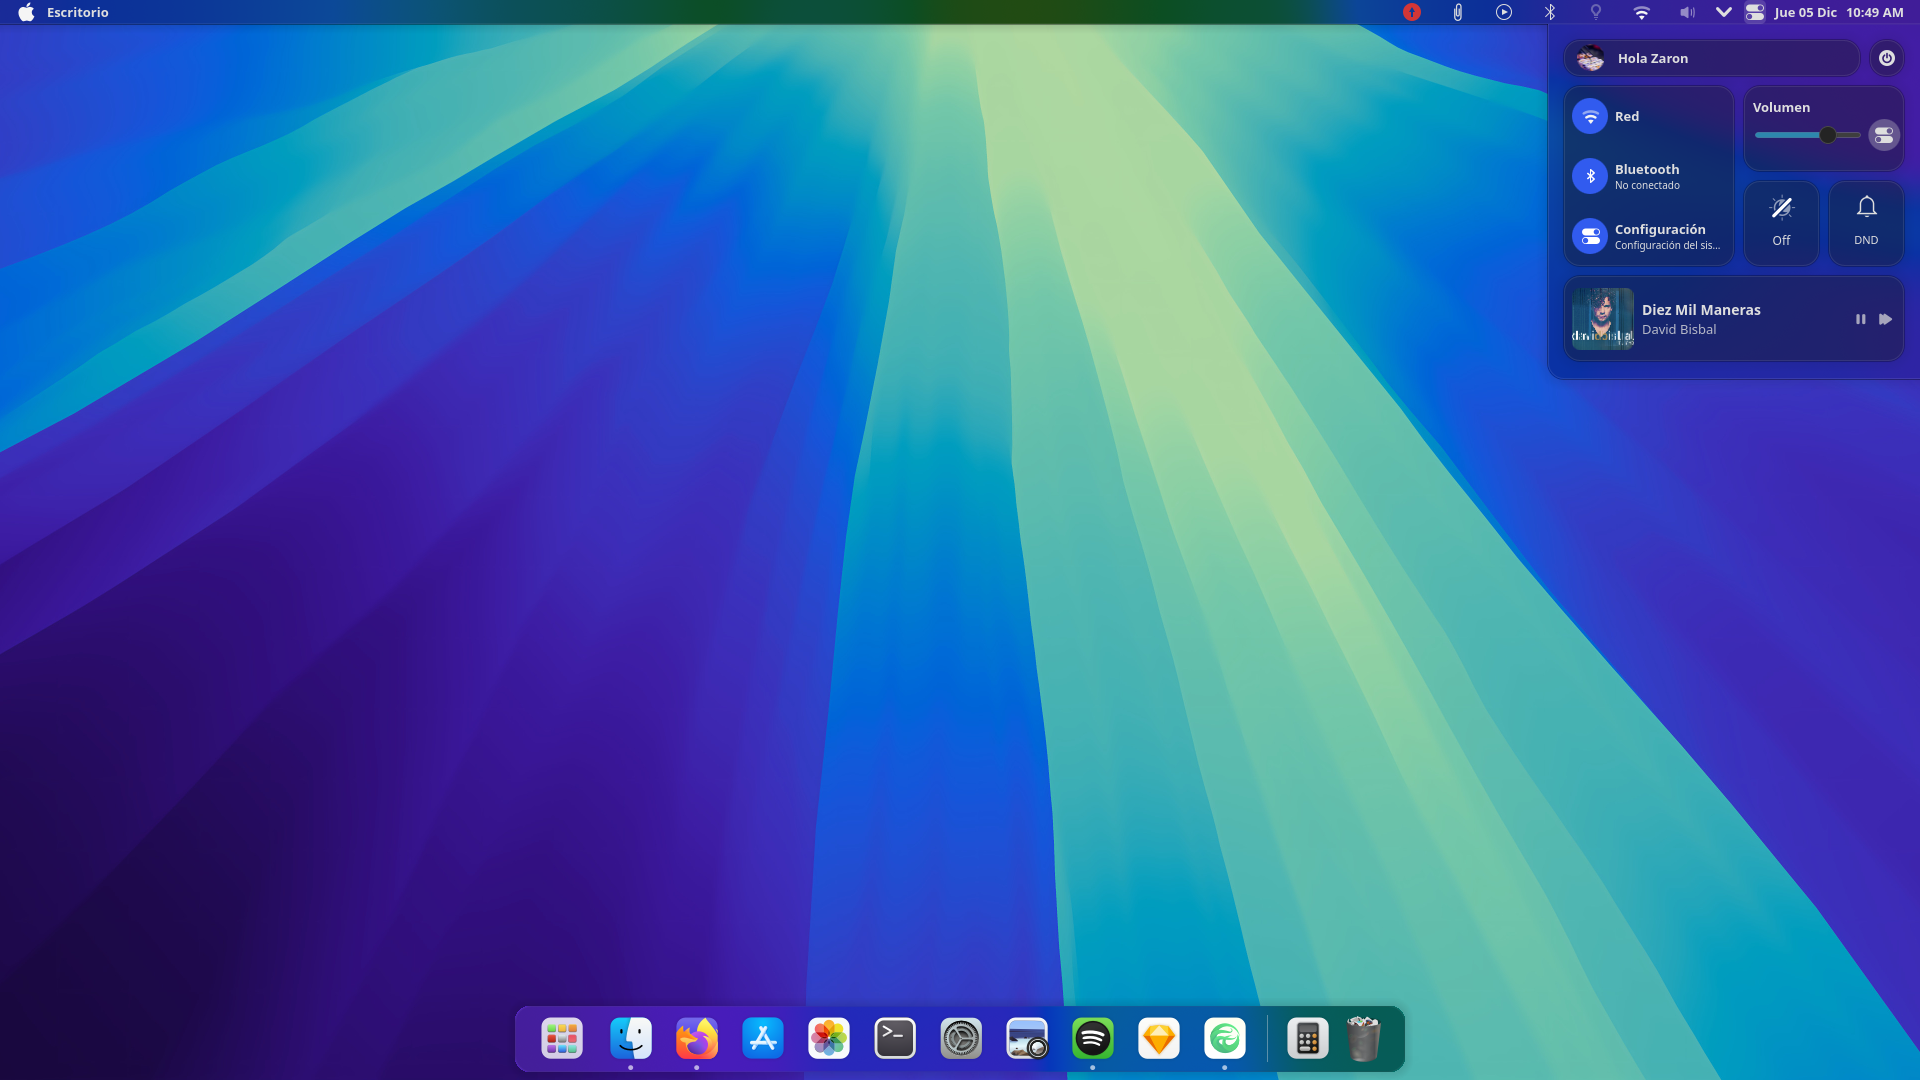Open the App Store dock icon
This screenshot has width=1920, height=1080.
763,1039
